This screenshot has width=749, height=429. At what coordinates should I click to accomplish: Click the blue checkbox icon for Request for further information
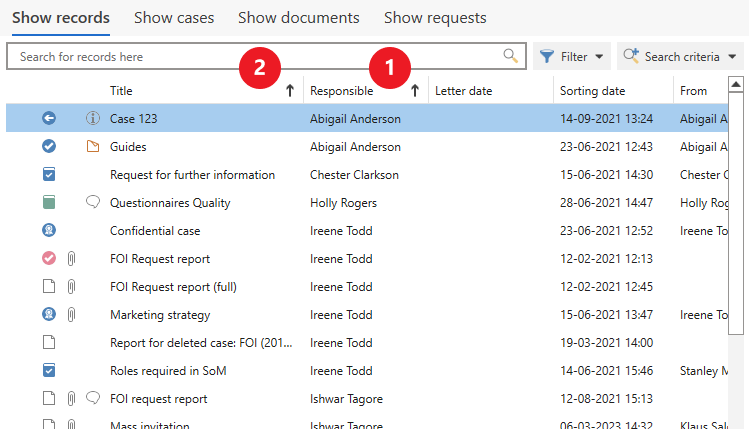coord(49,175)
